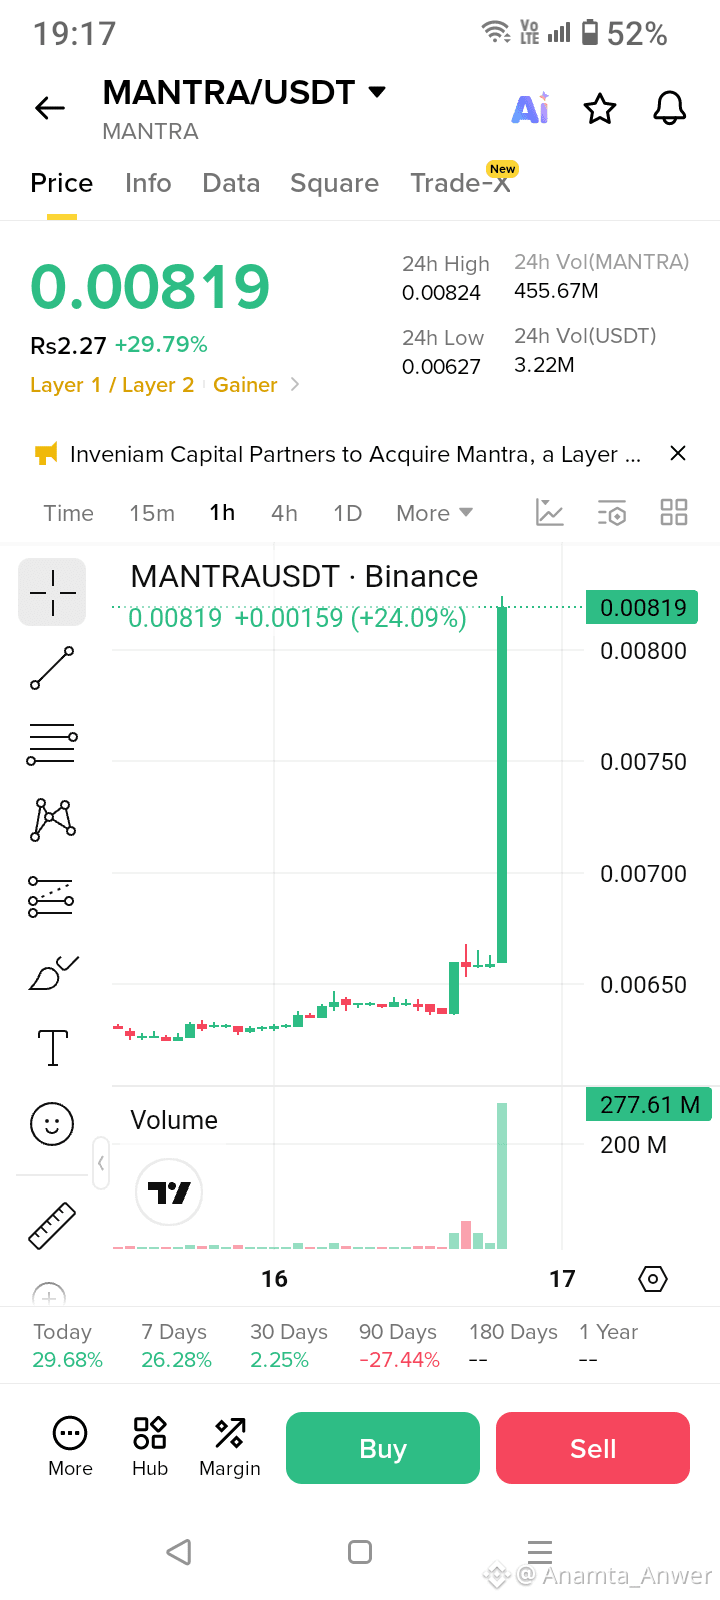The image size is (720, 1600).
Task: Open the MANTRA/USDT pair dropdown
Action: point(377,92)
